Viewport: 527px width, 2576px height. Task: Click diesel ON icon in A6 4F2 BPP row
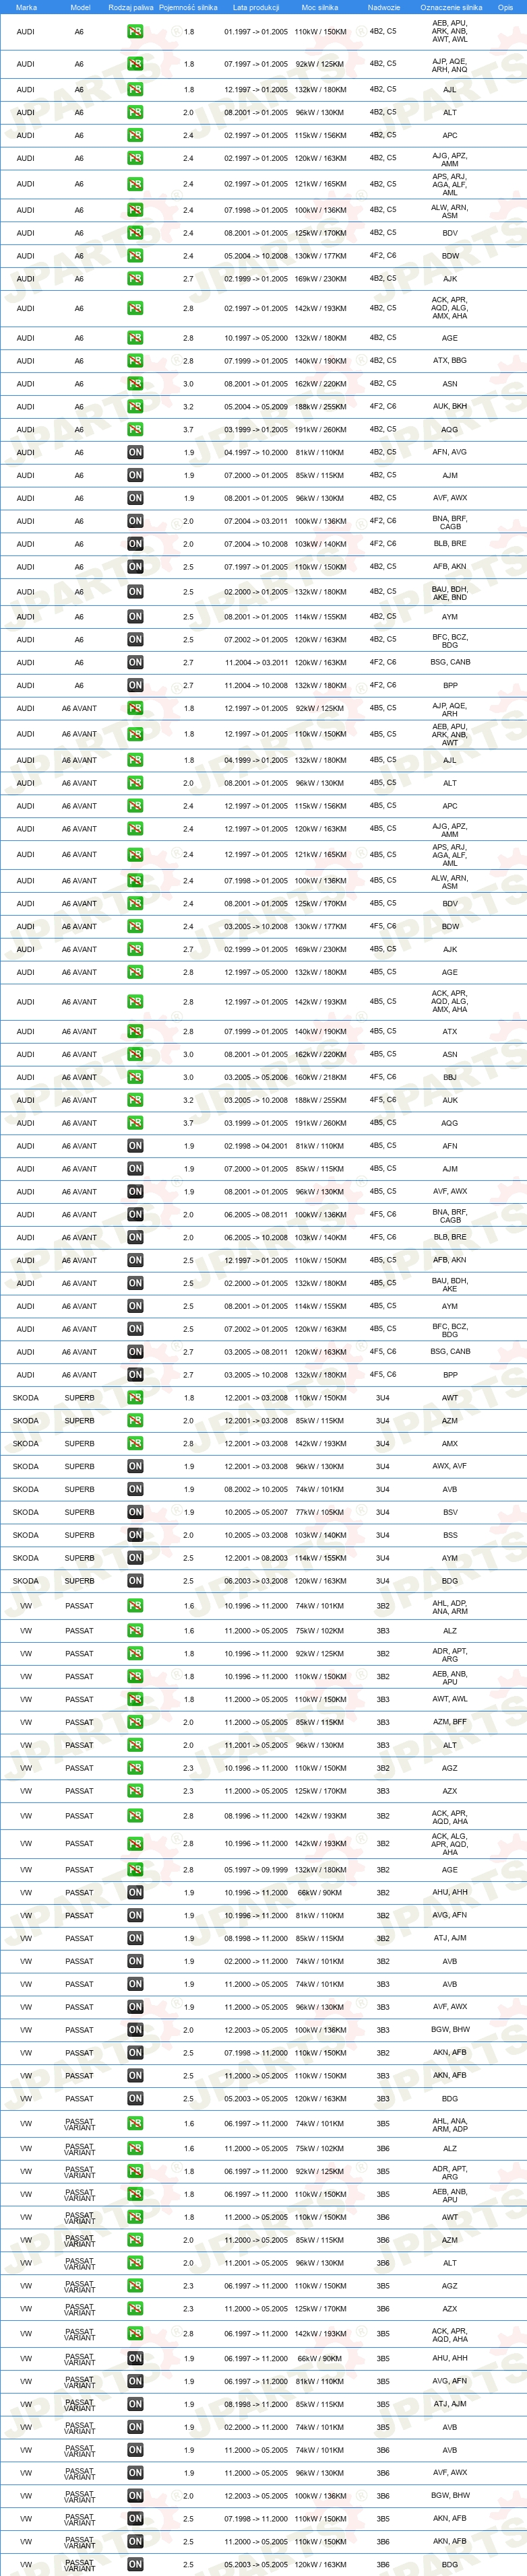click(135, 686)
